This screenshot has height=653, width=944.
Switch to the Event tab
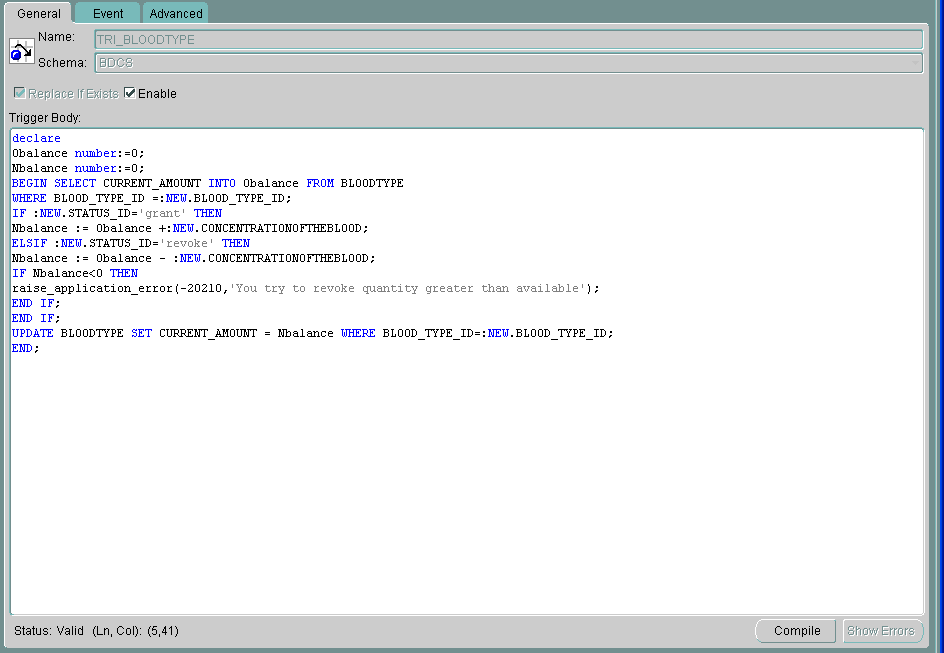tap(108, 13)
